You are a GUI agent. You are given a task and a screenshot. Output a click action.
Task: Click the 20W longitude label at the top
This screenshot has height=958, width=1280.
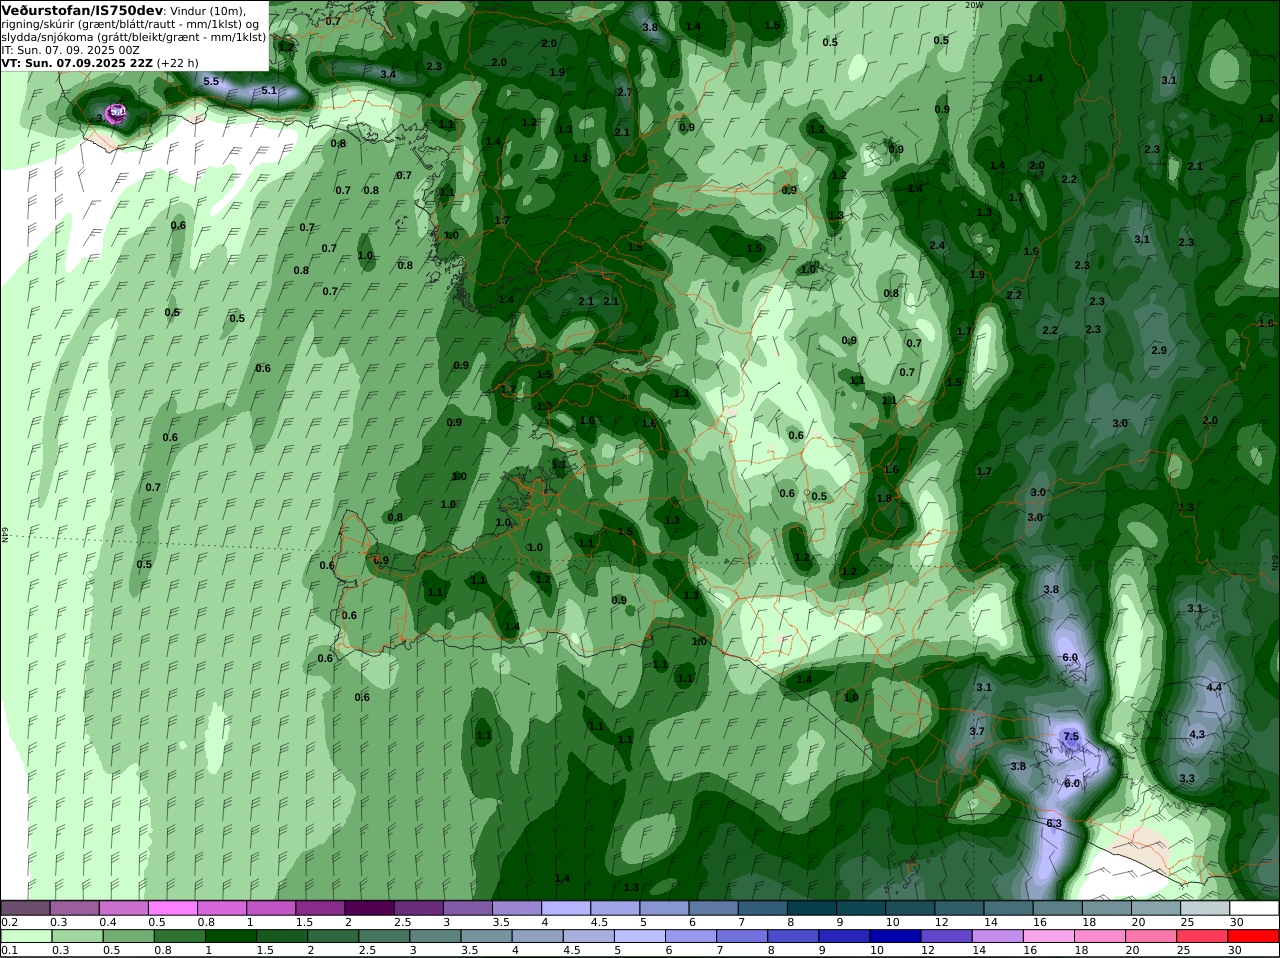(x=974, y=5)
